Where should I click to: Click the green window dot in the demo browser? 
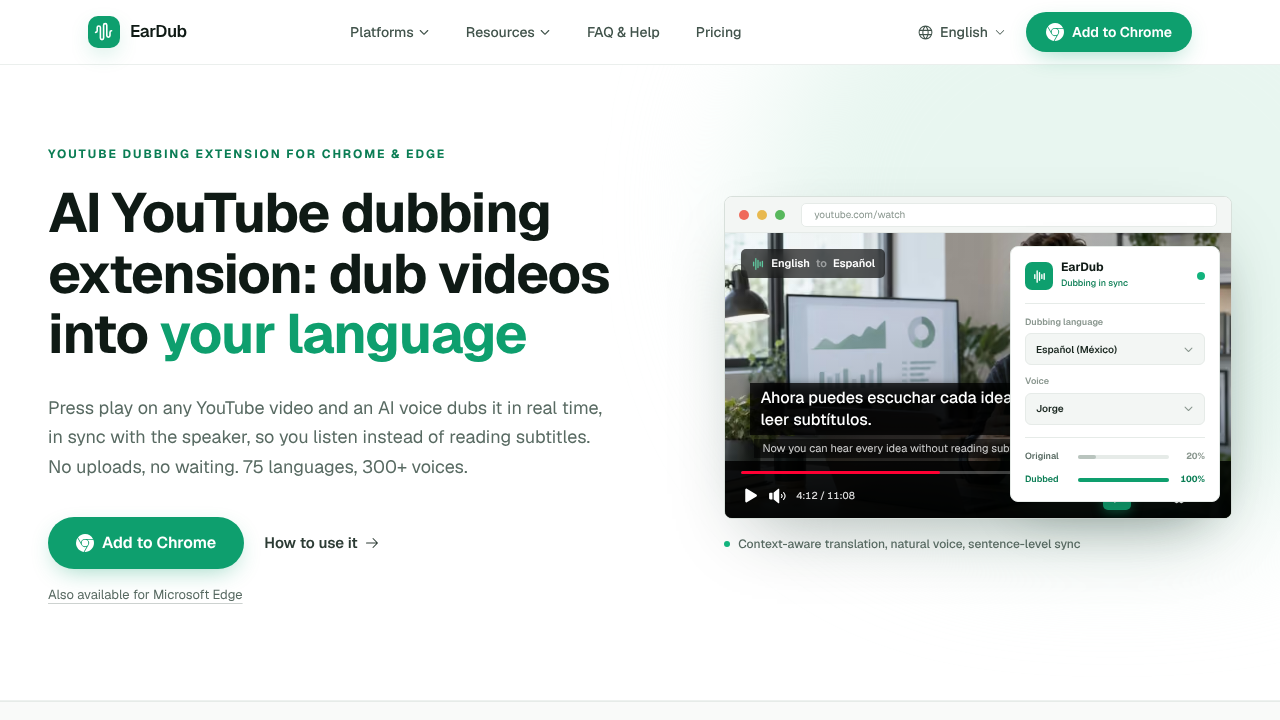click(780, 215)
